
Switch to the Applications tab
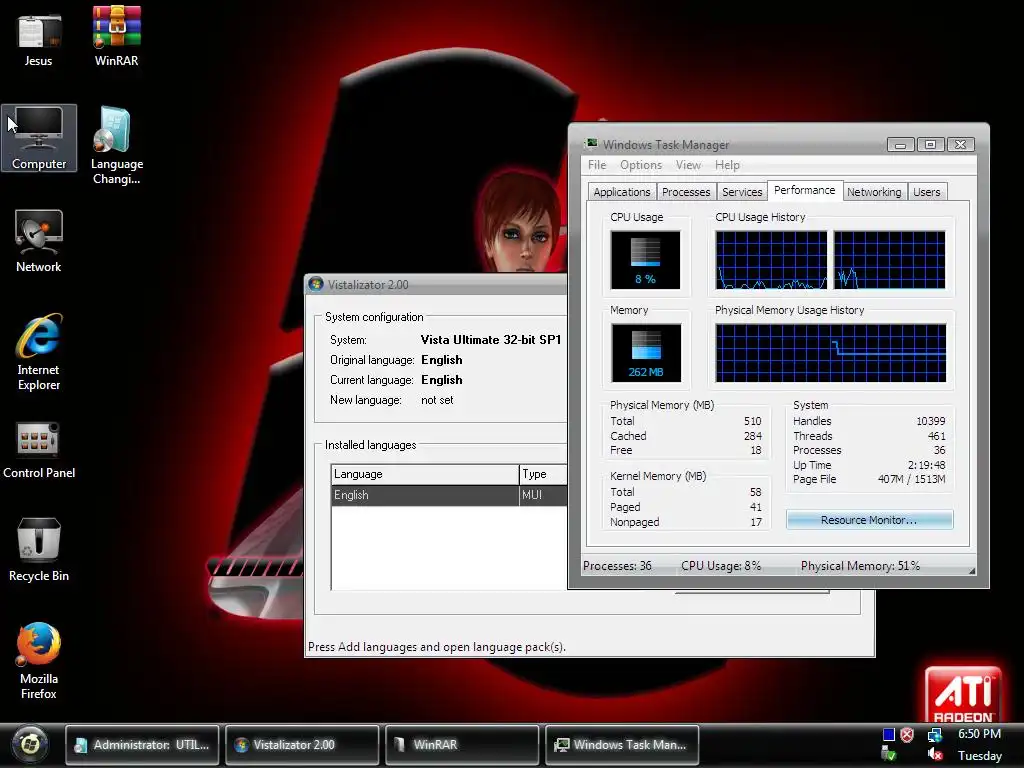(622, 192)
